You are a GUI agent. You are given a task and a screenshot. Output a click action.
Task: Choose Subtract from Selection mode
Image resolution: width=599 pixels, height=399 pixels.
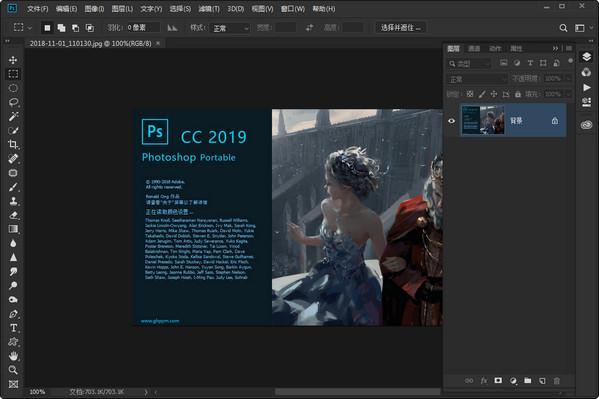pyautogui.click(x=75, y=28)
